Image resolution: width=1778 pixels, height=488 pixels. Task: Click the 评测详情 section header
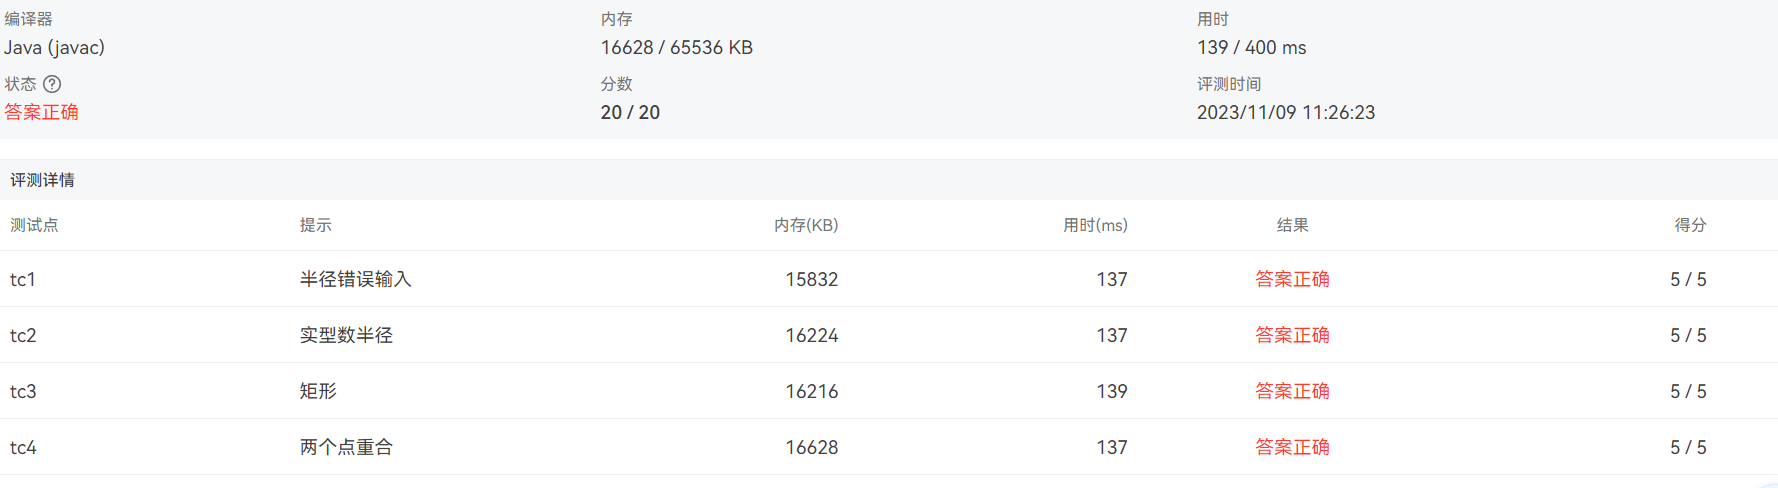point(42,180)
